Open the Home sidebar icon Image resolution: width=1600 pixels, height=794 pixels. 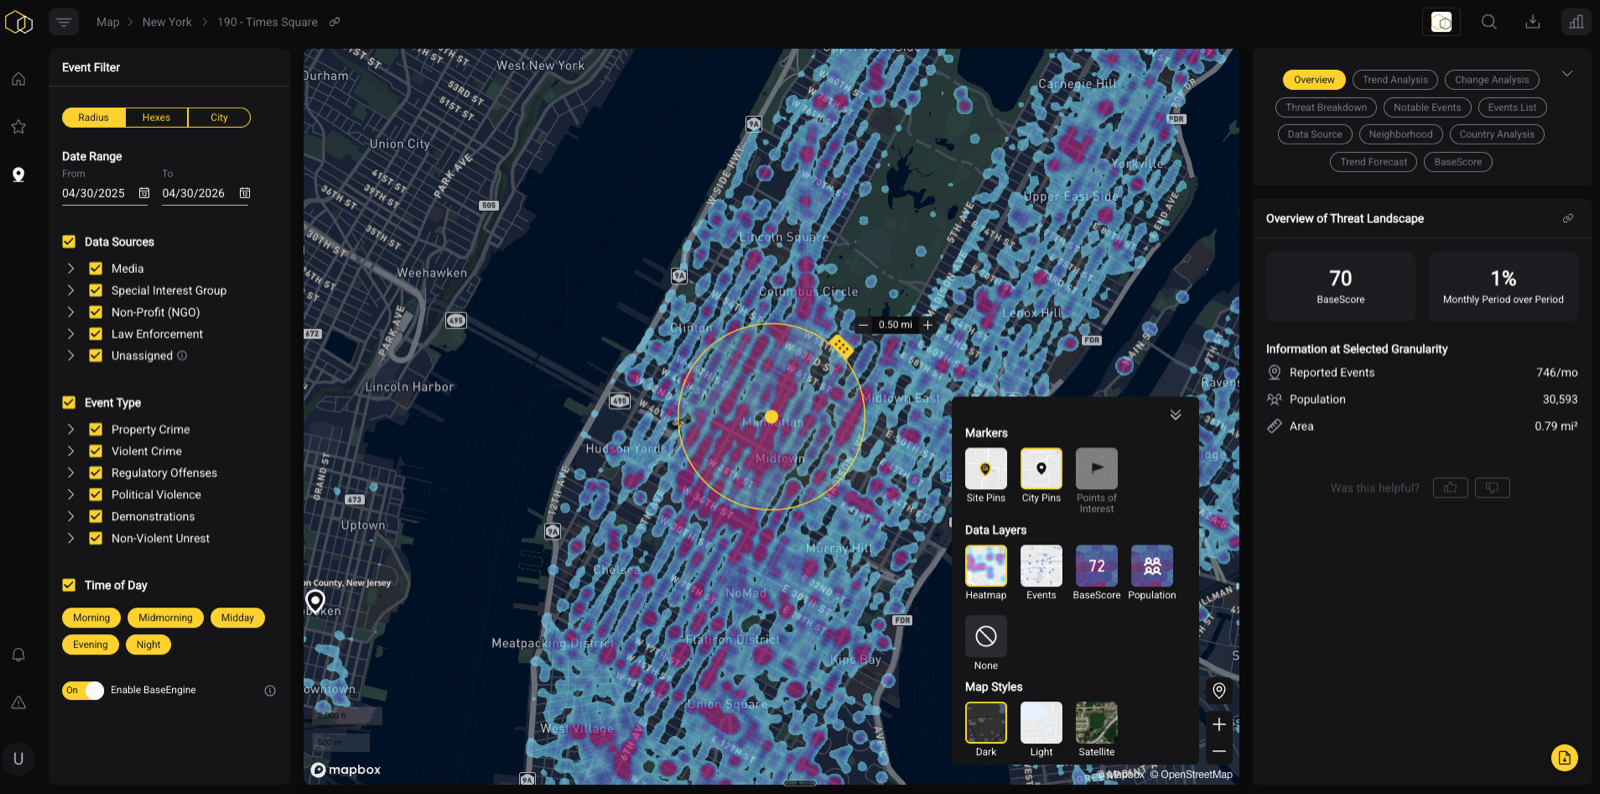(19, 79)
